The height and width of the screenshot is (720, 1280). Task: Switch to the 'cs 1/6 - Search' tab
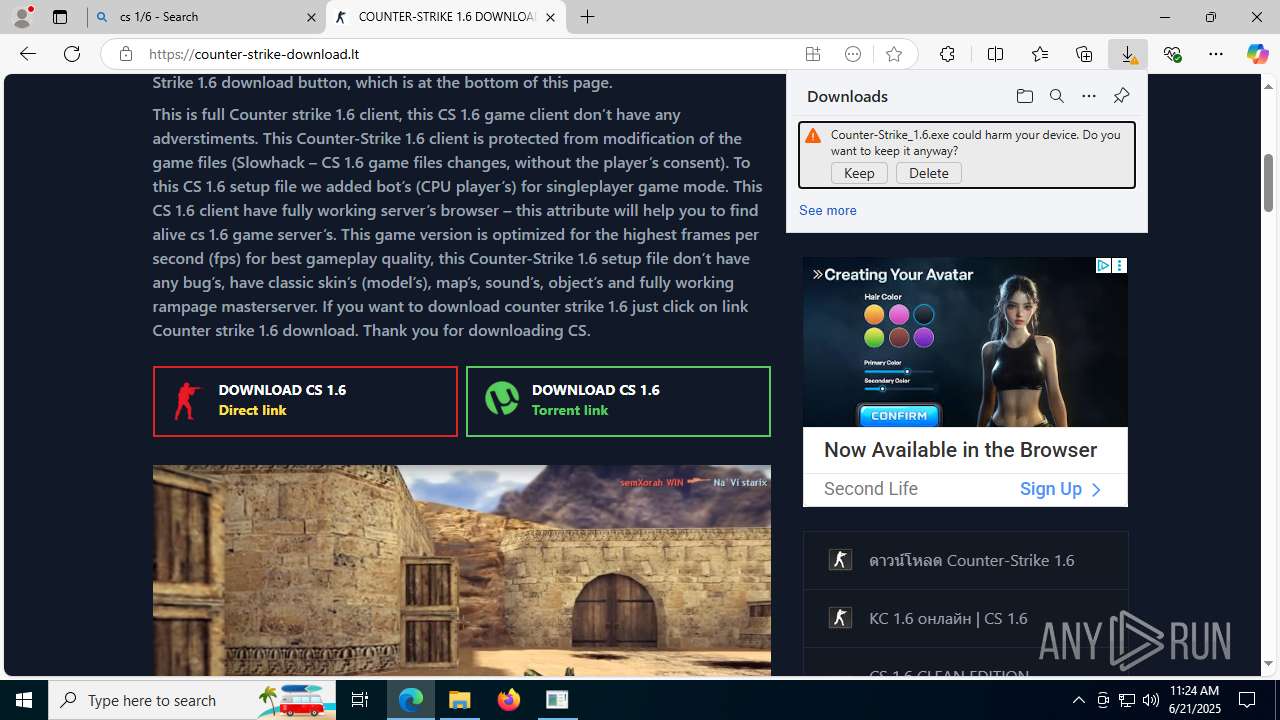[206, 17]
